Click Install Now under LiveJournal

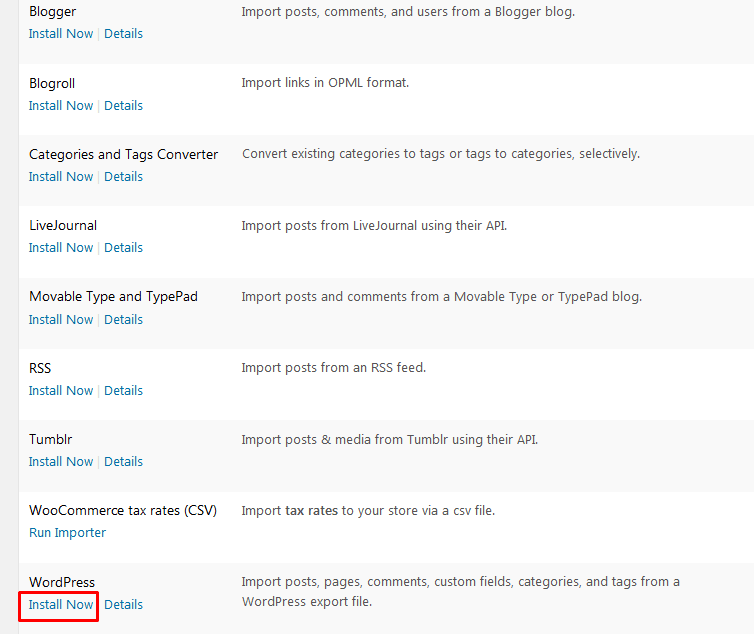[61, 248]
